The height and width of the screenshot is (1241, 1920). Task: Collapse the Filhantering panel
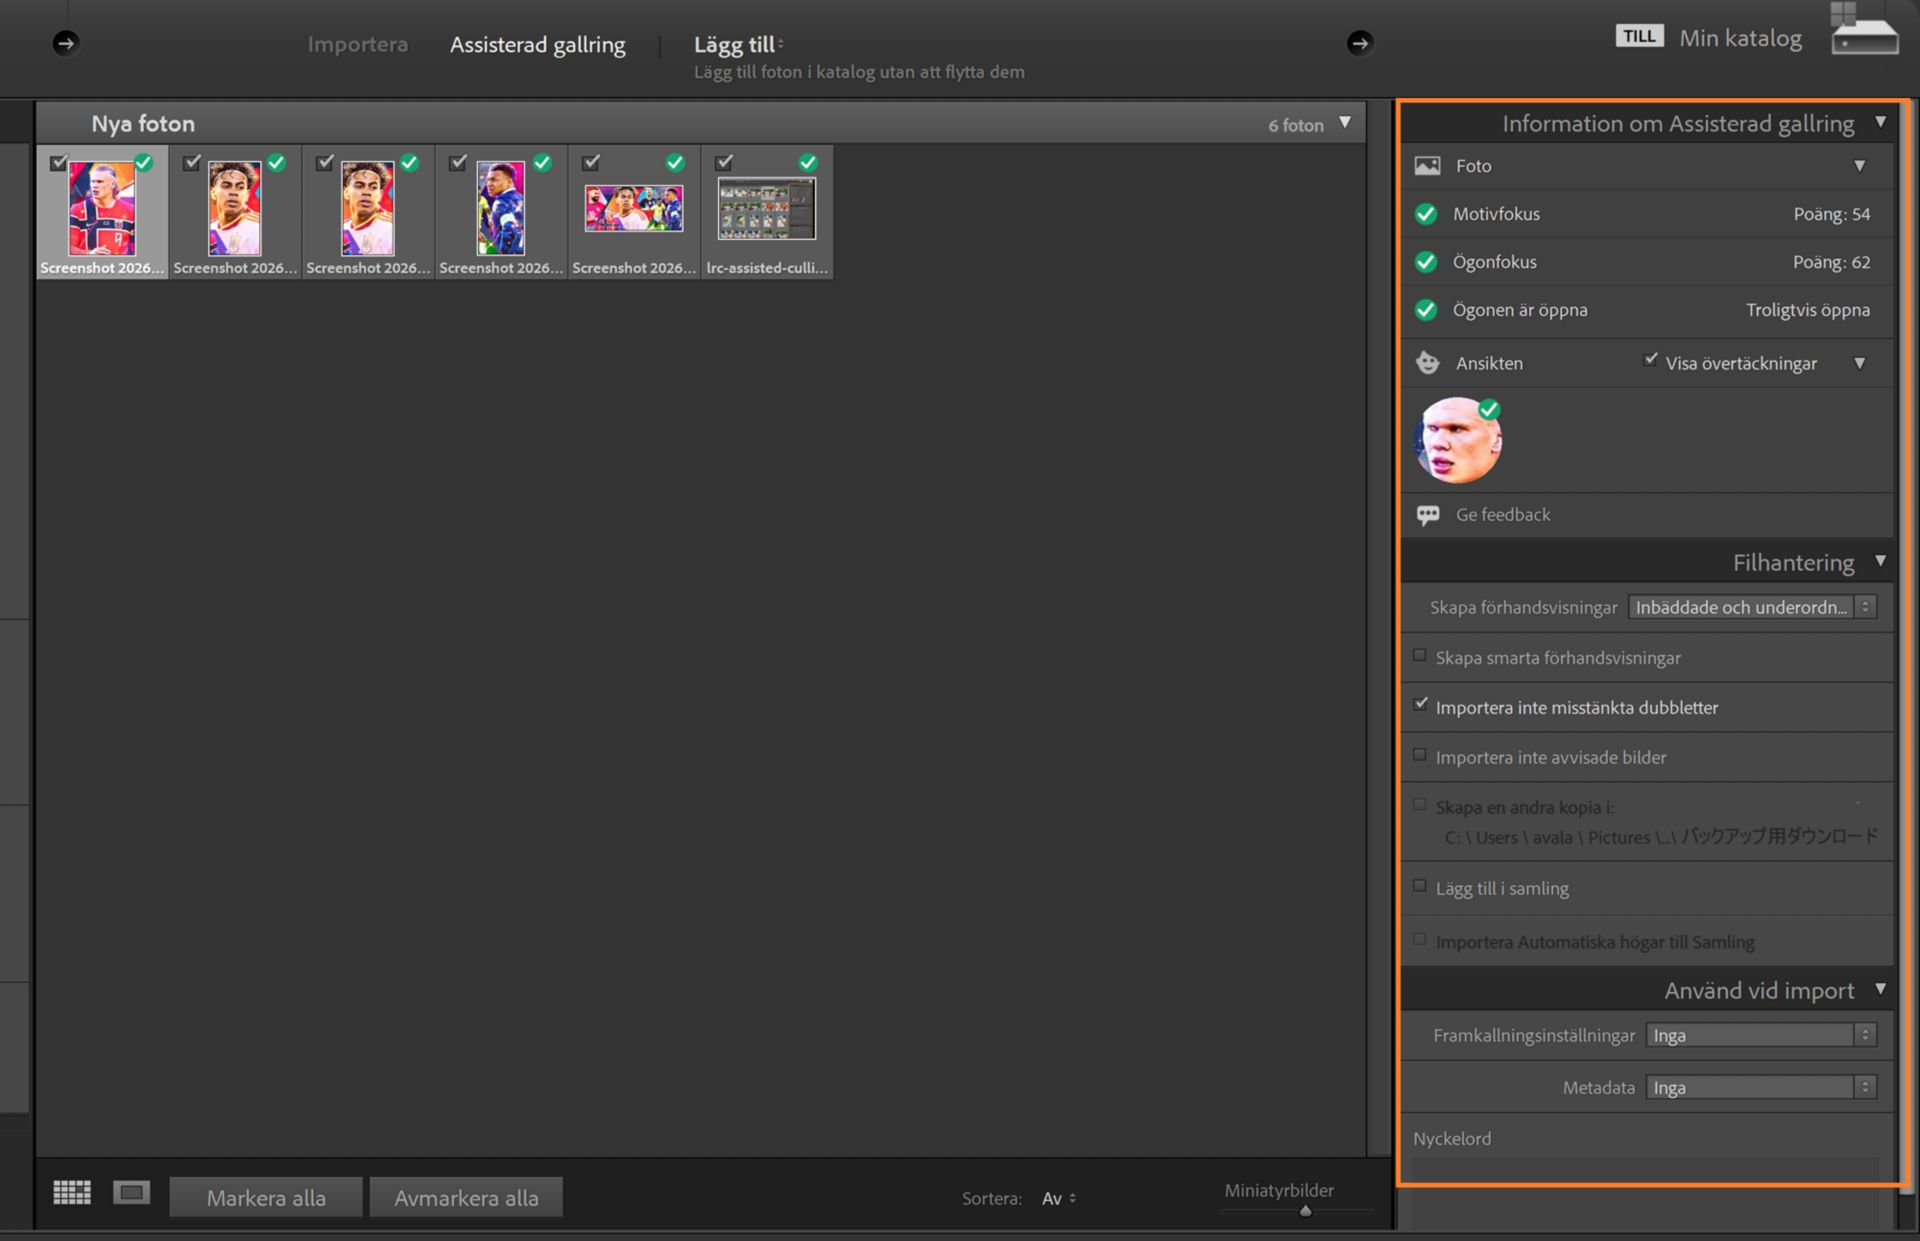click(1880, 561)
